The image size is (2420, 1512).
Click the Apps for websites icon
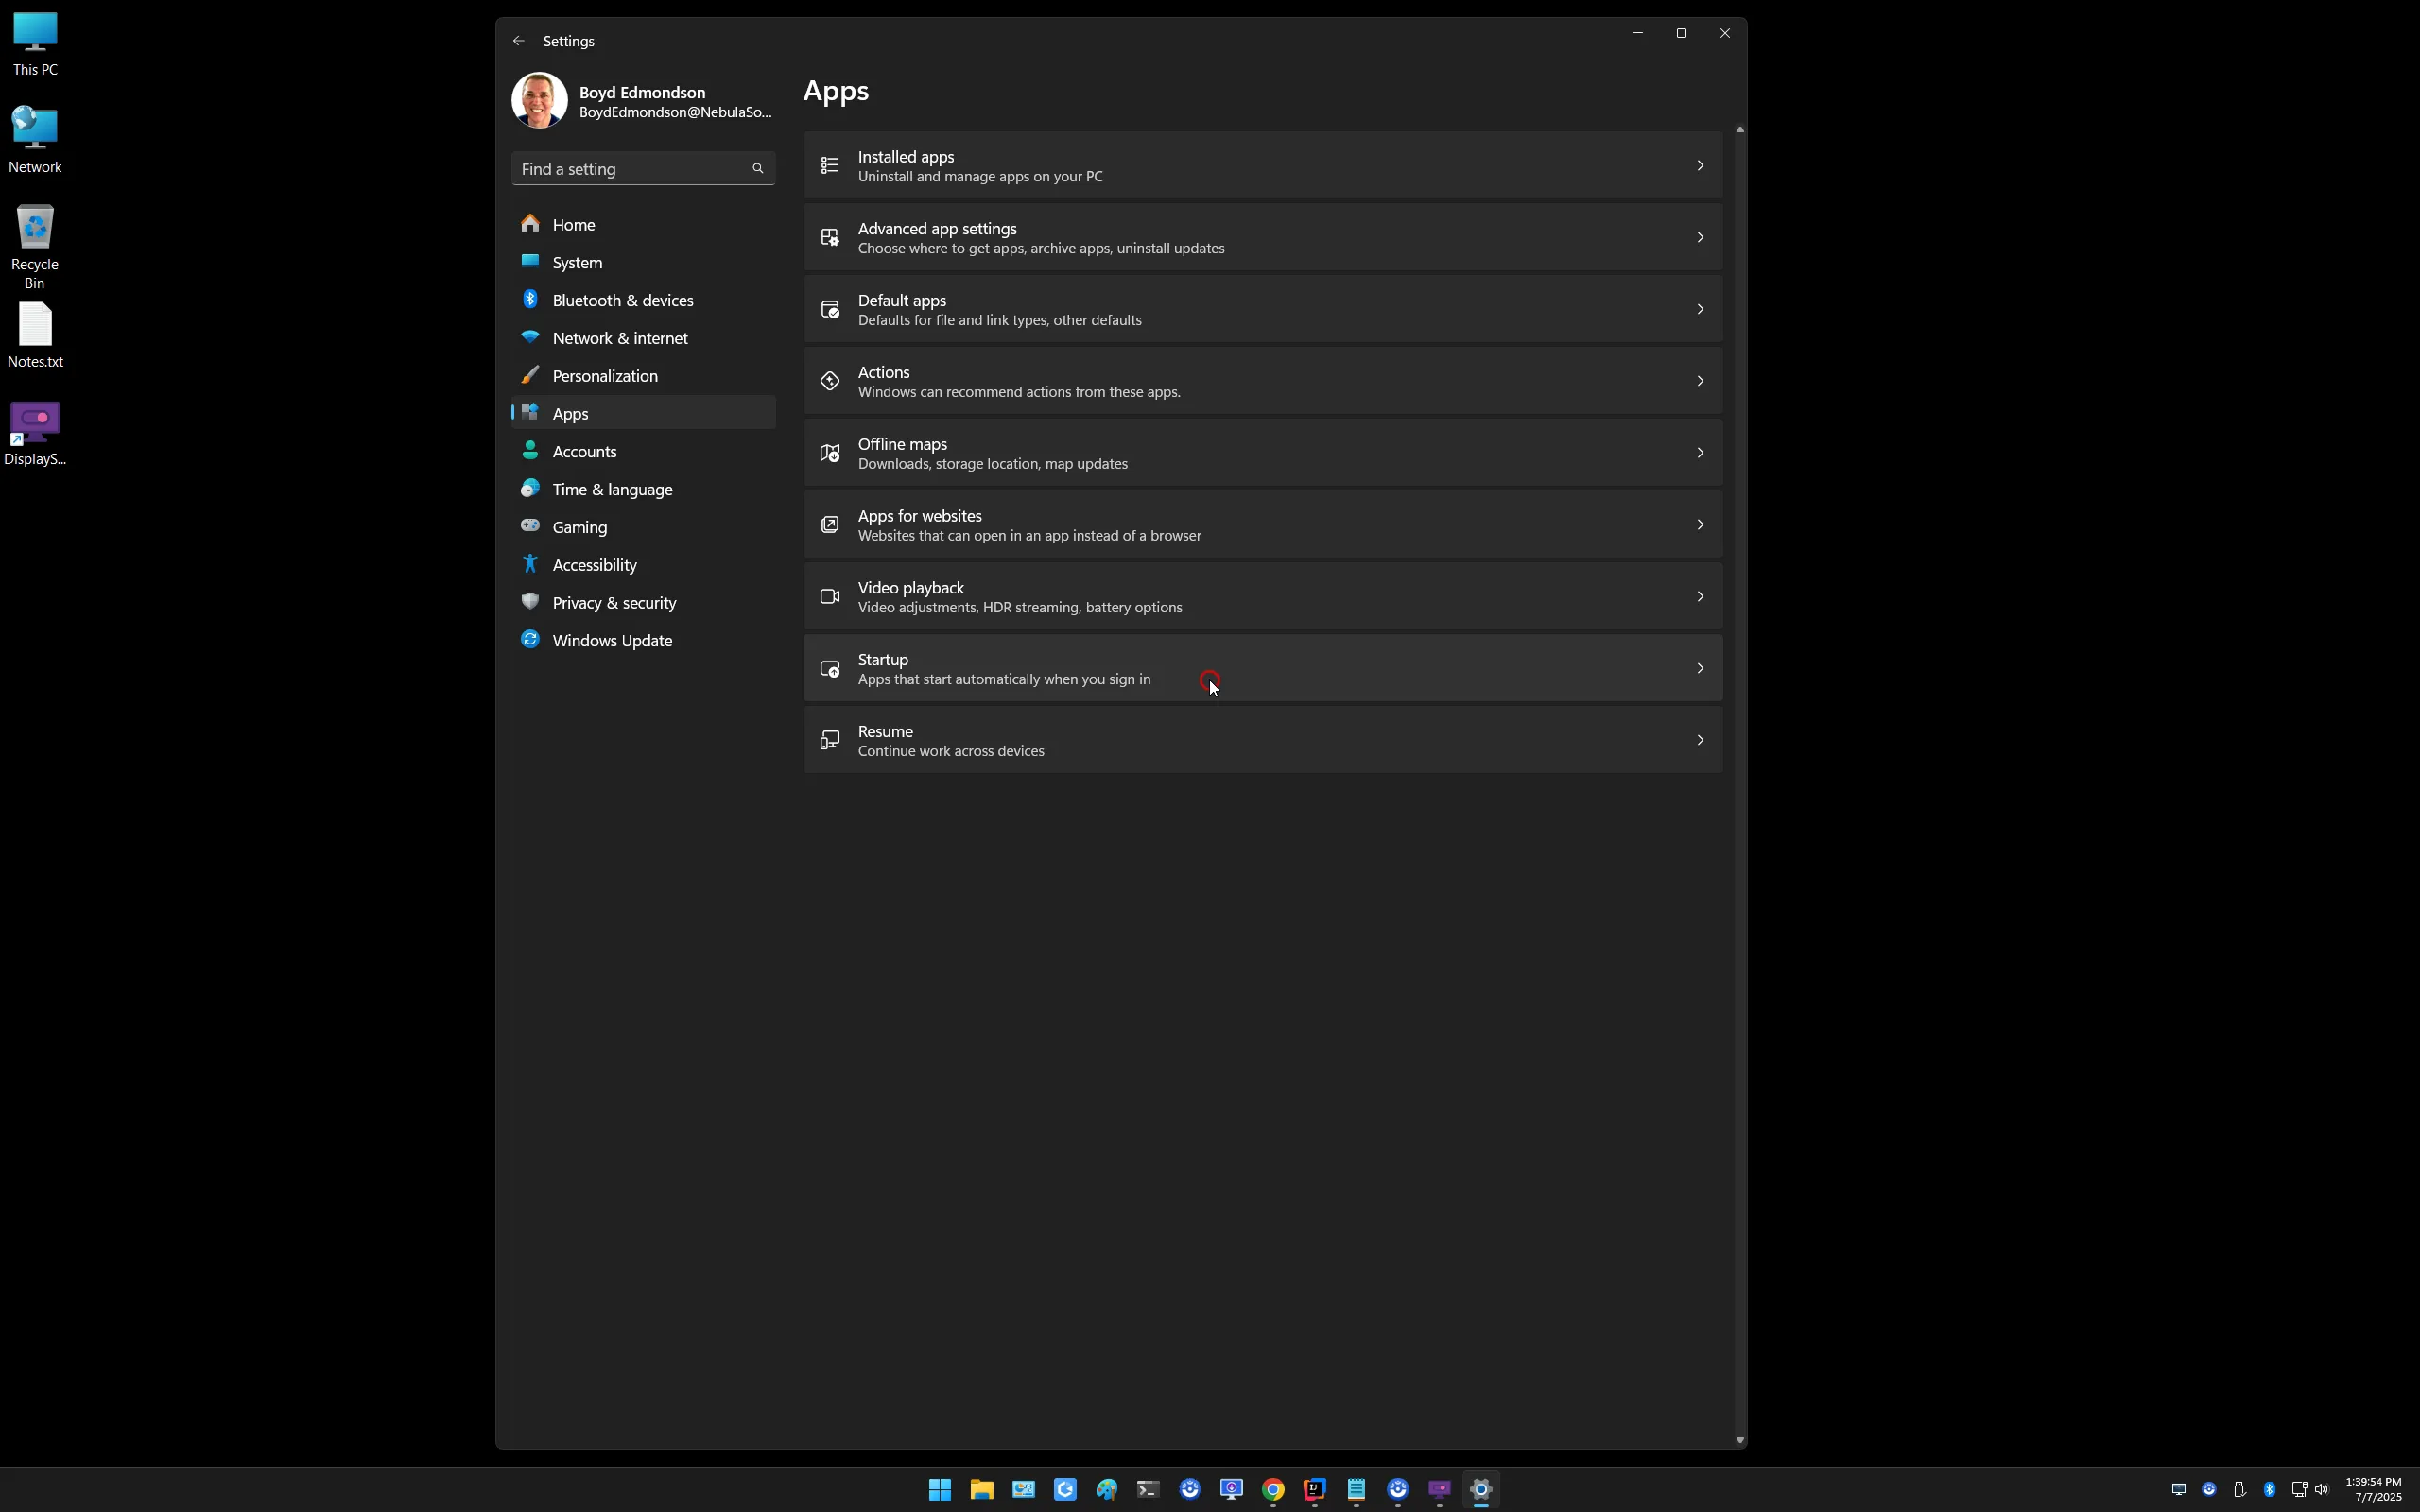830,525
